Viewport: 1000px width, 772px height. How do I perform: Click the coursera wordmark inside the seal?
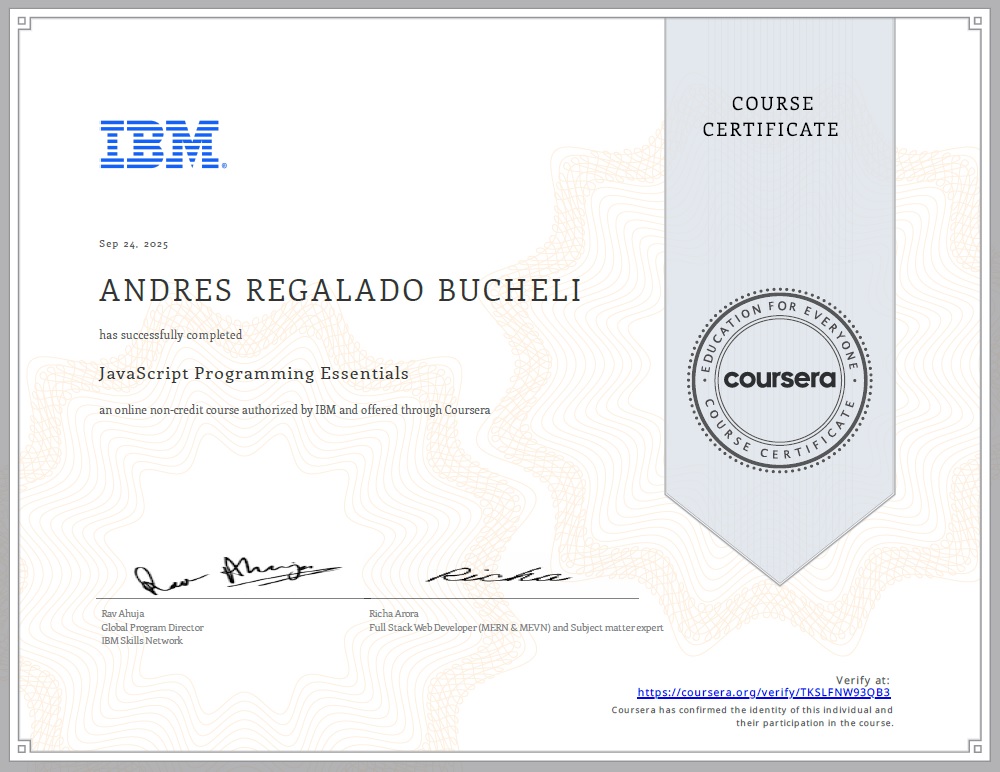pos(778,378)
